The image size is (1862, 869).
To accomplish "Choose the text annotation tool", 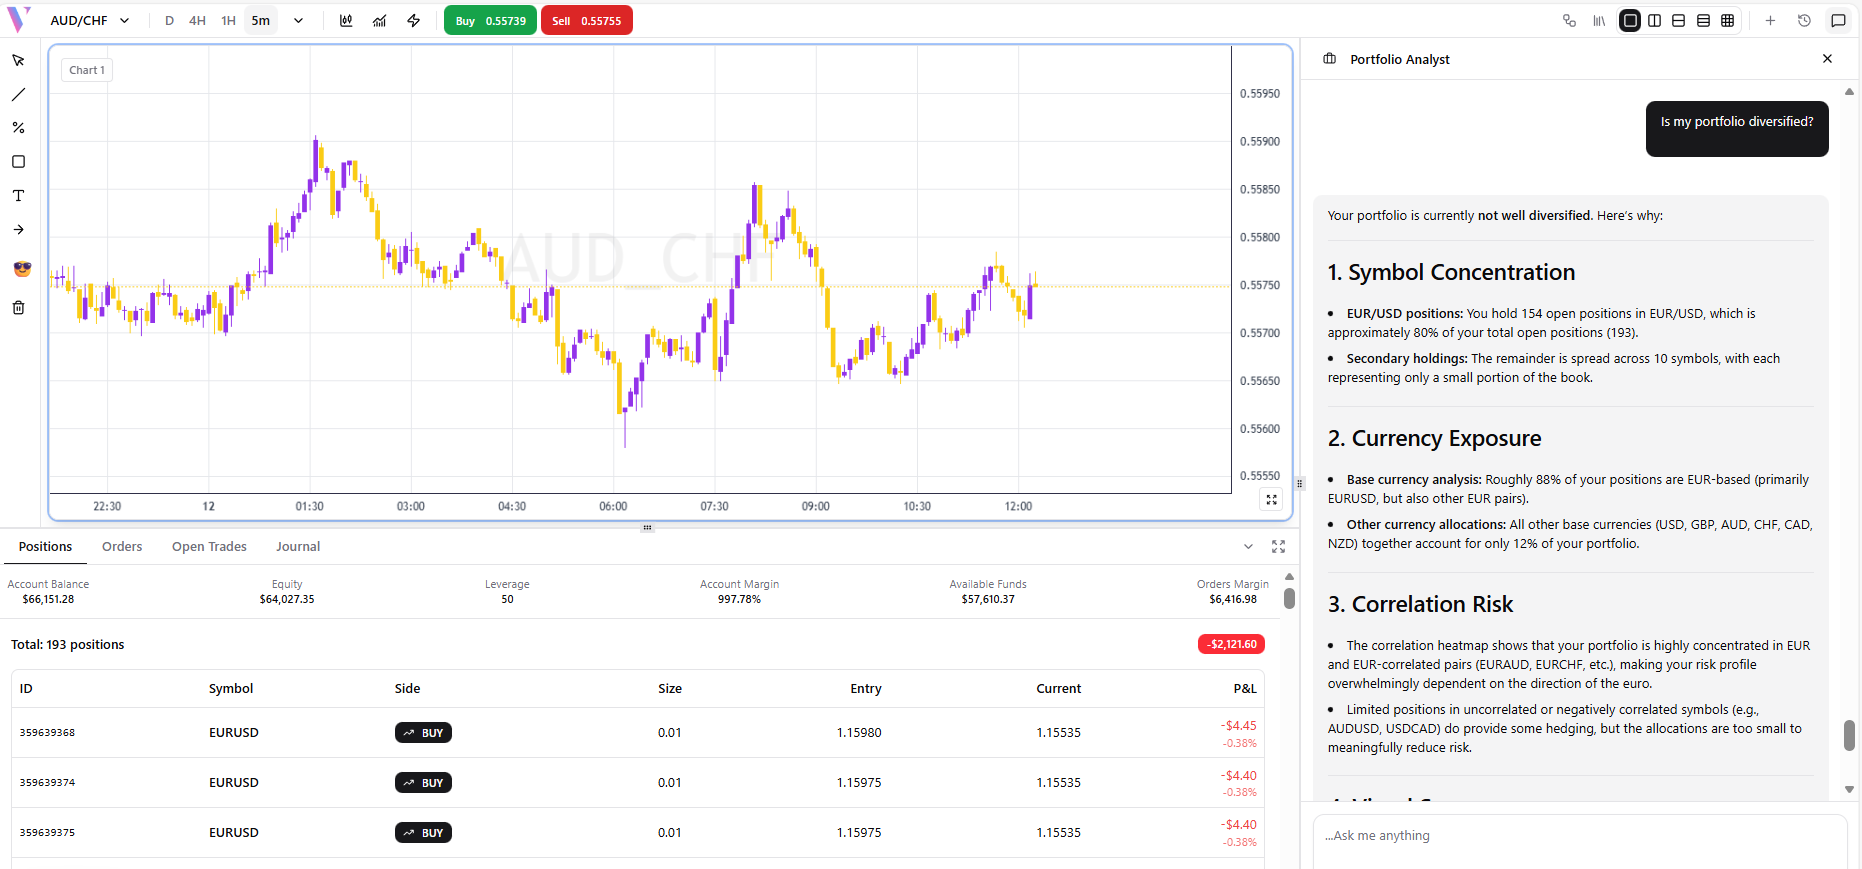I will 18,196.
